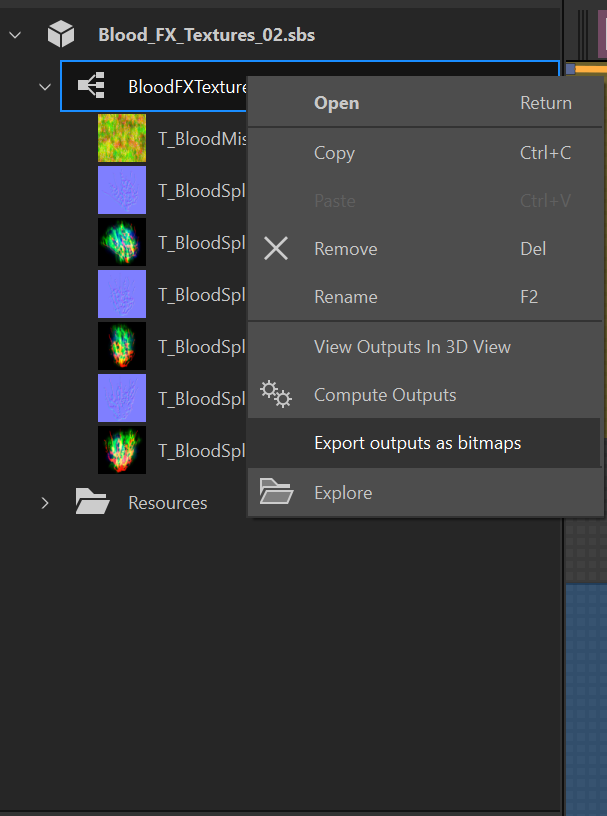
Task: Click the Resources folder icon
Action: [93, 502]
